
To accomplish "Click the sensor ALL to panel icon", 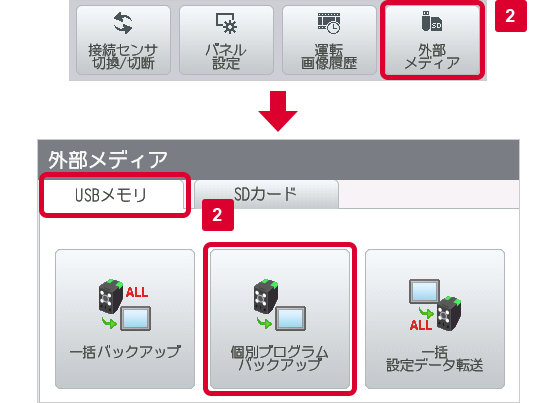I will pyautogui.click(x=123, y=305).
